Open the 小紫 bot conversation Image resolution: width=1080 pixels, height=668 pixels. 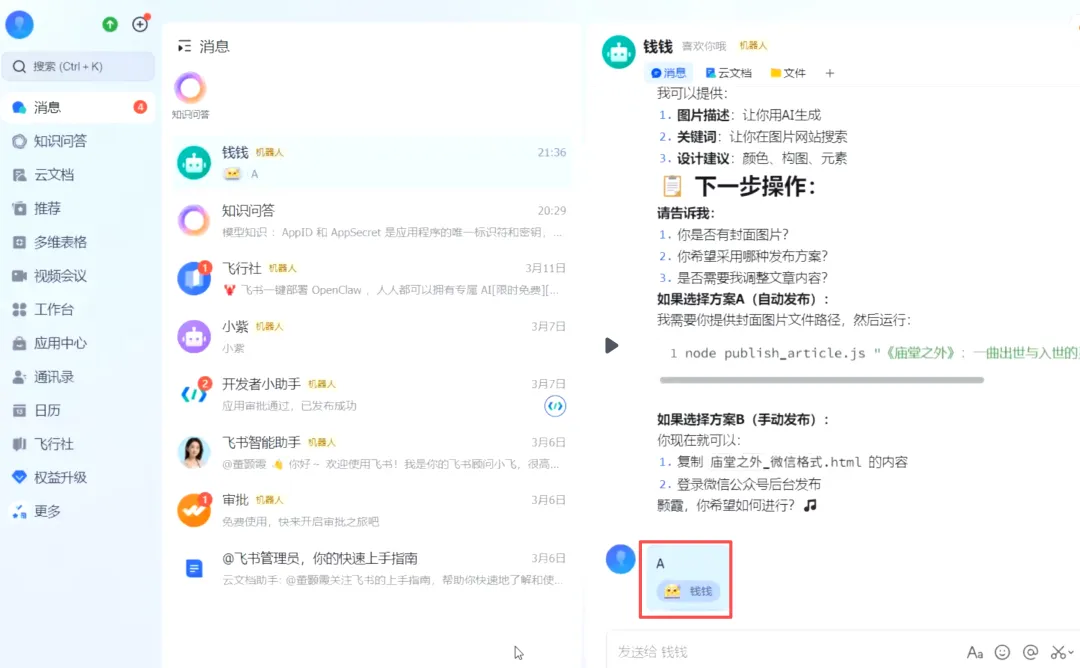[372, 337]
